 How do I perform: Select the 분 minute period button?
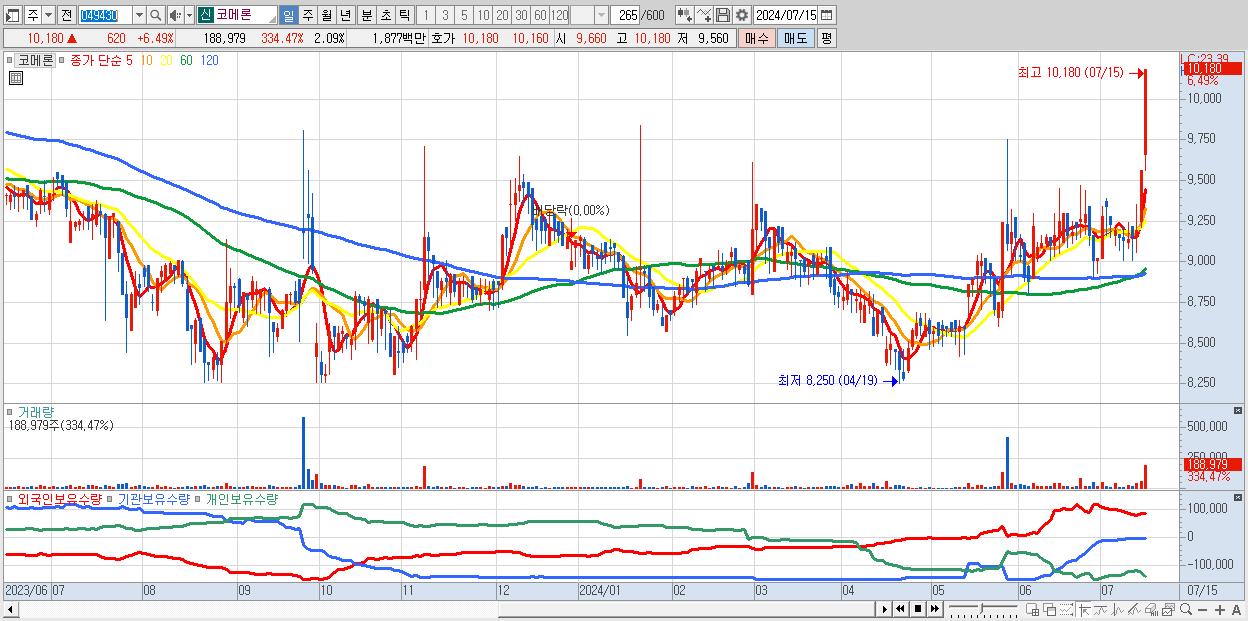click(x=367, y=15)
